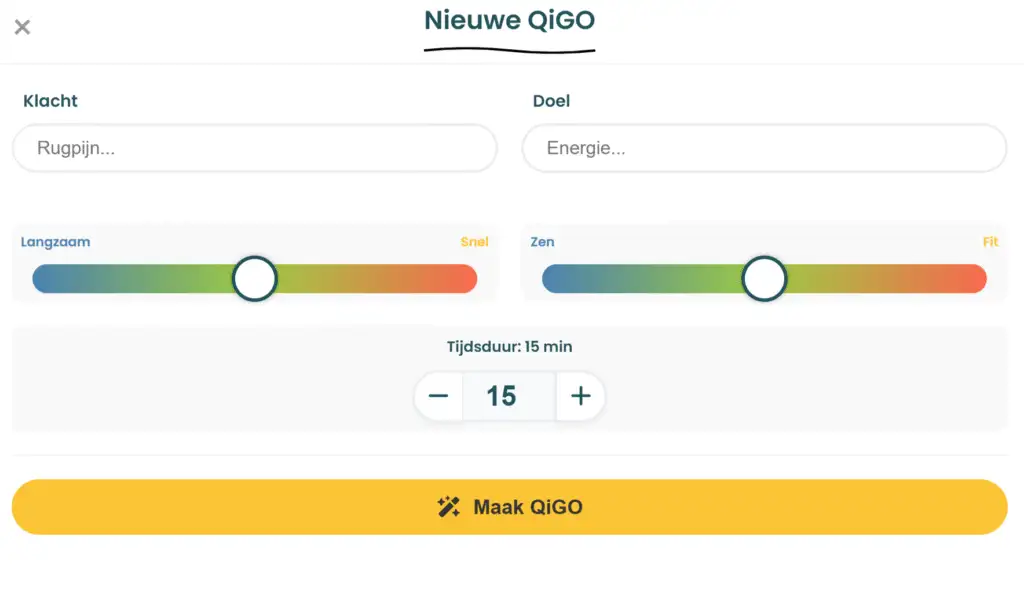Click the Nieuwe QiGO title
This screenshot has height=598, width=1024.
[509, 20]
